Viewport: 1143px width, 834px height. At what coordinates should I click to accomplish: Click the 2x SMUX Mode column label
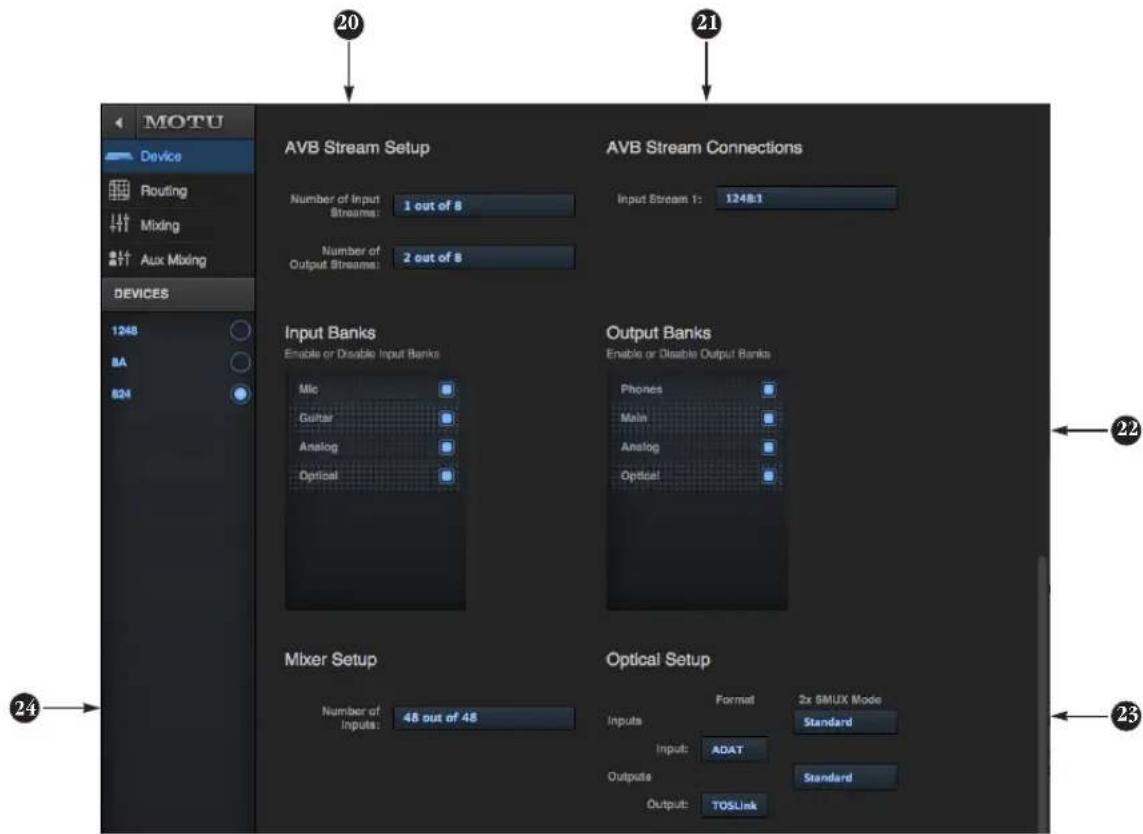(840, 699)
